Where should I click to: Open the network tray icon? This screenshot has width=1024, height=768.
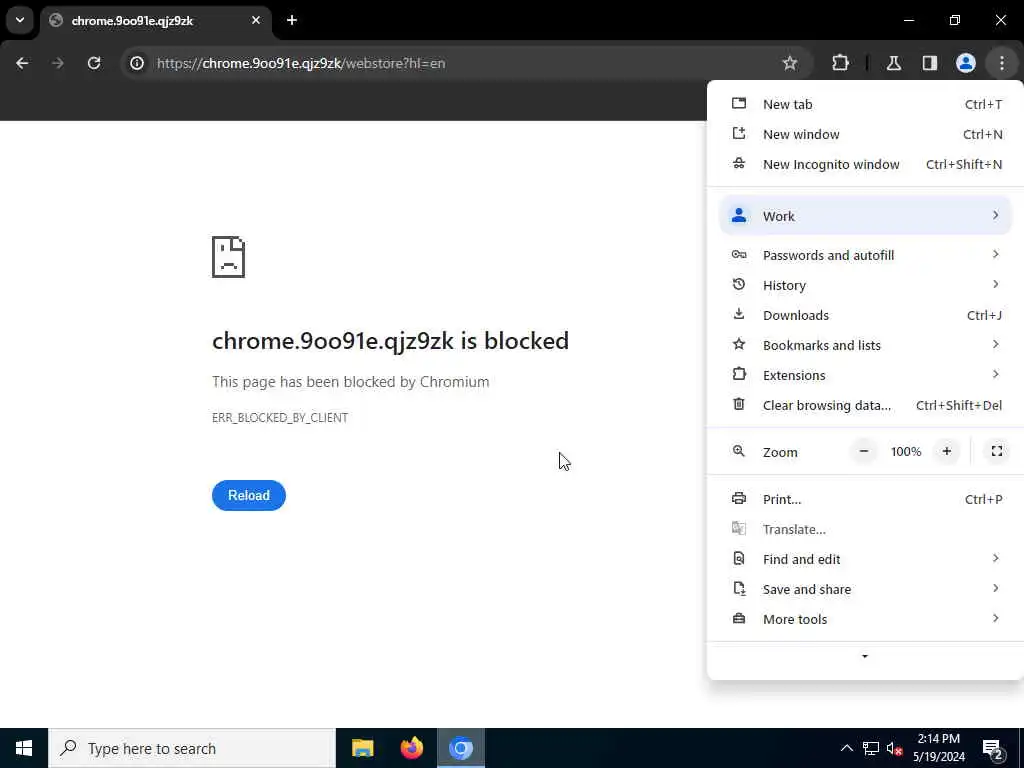point(871,748)
